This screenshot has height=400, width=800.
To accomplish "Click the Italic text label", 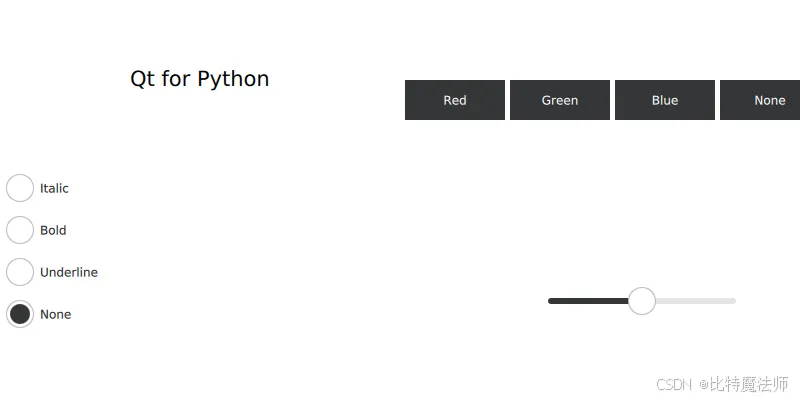I will point(54,188).
